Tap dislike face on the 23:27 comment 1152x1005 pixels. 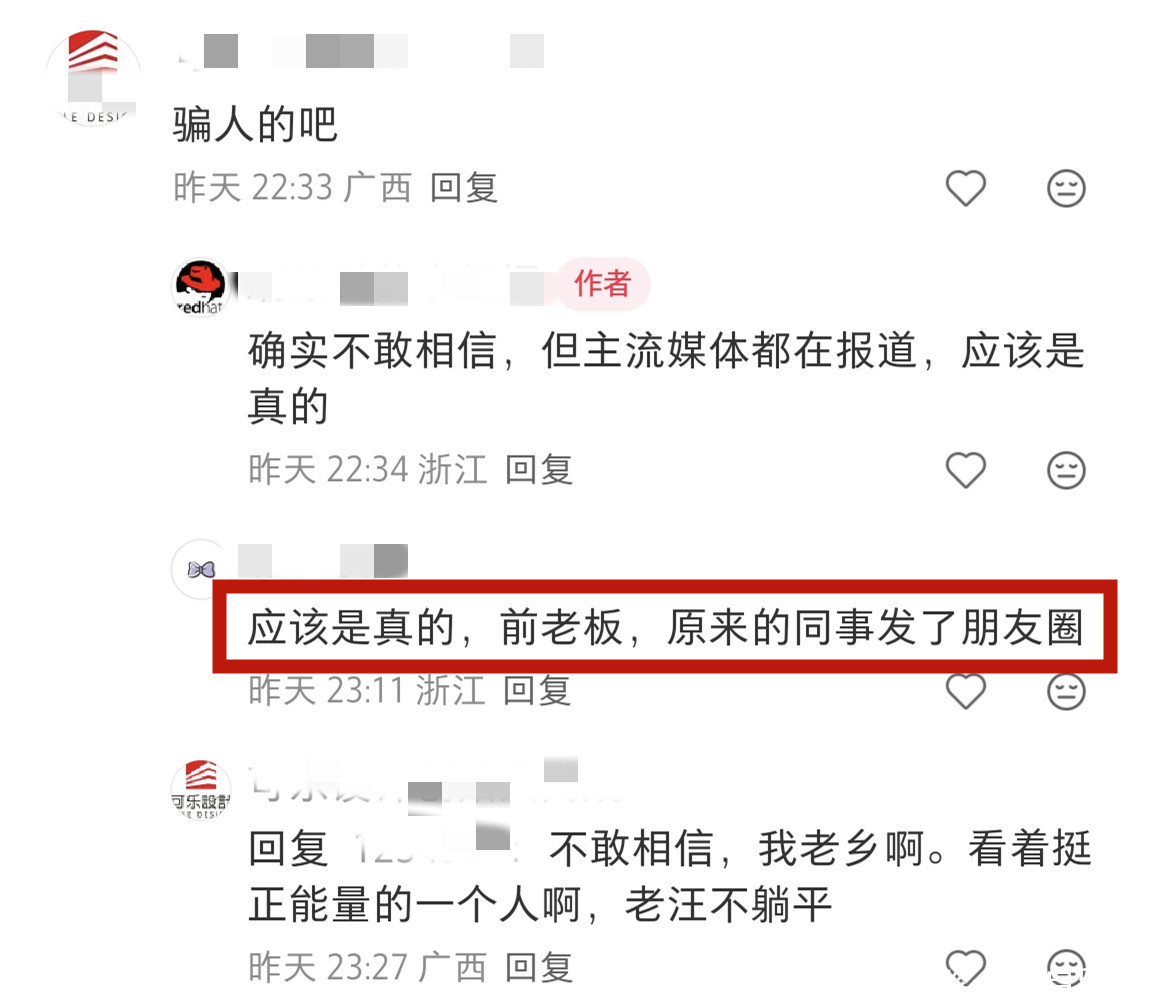(x=1066, y=967)
